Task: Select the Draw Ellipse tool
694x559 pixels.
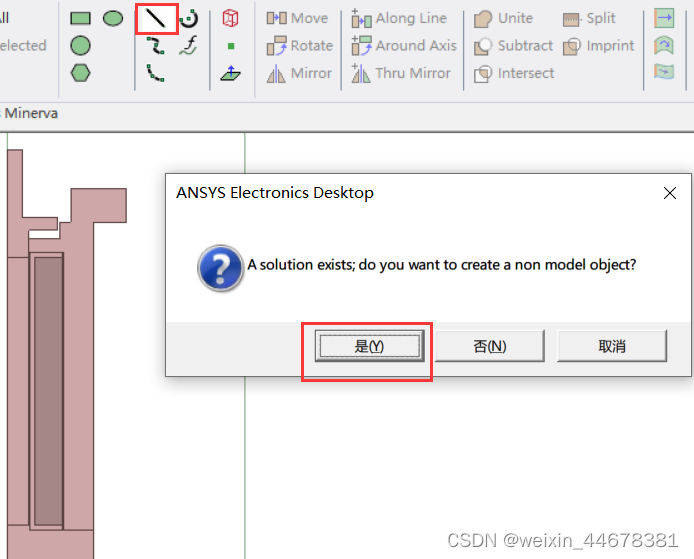Action: [x=113, y=18]
